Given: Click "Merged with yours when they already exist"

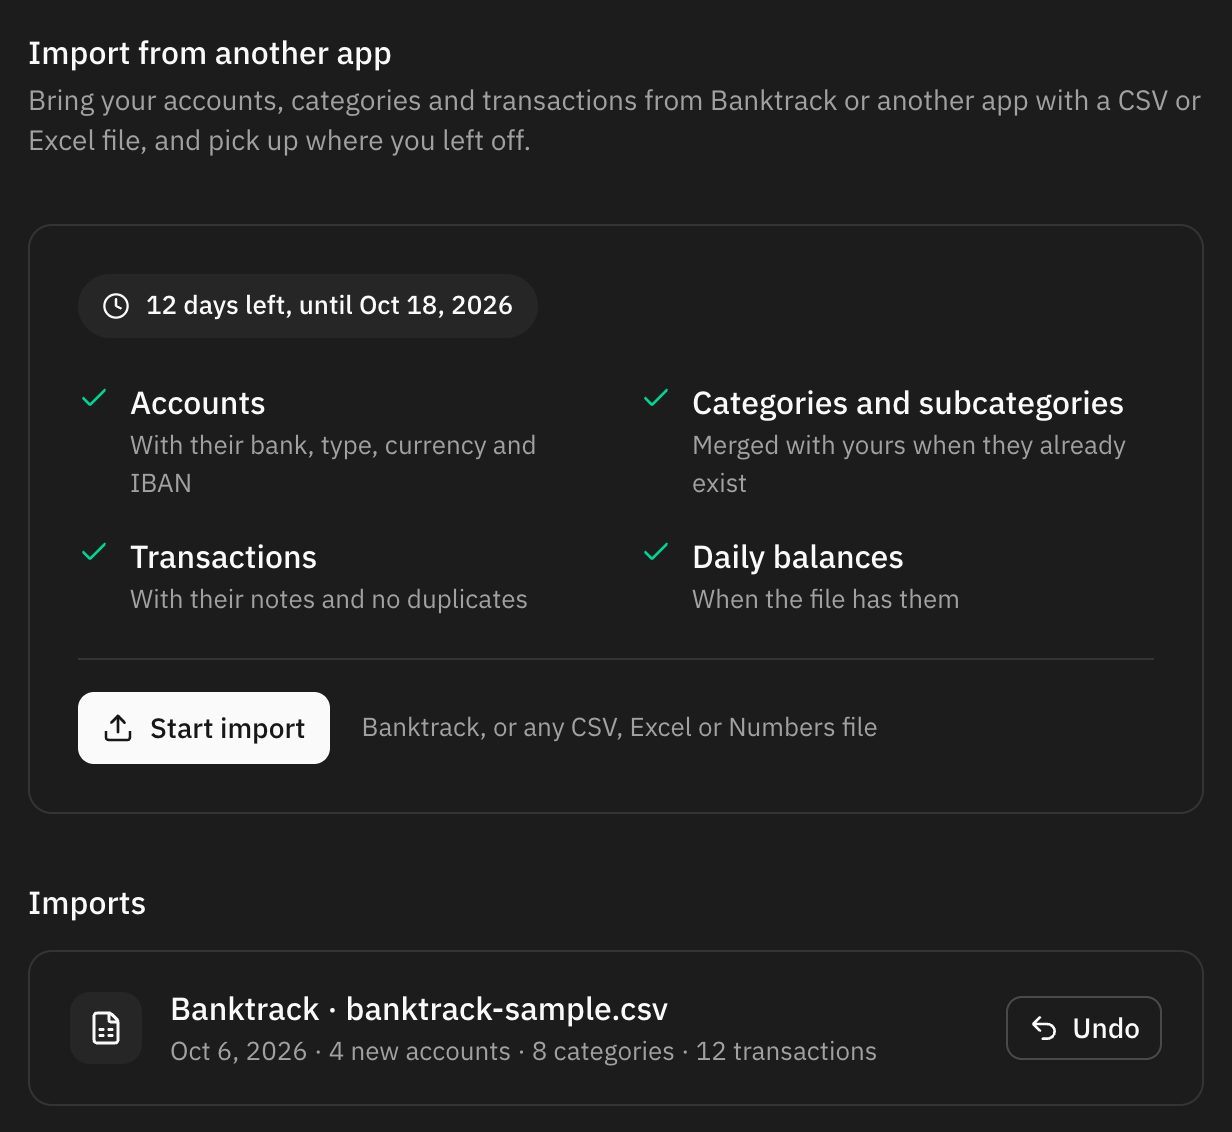Looking at the screenshot, I should tap(909, 464).
